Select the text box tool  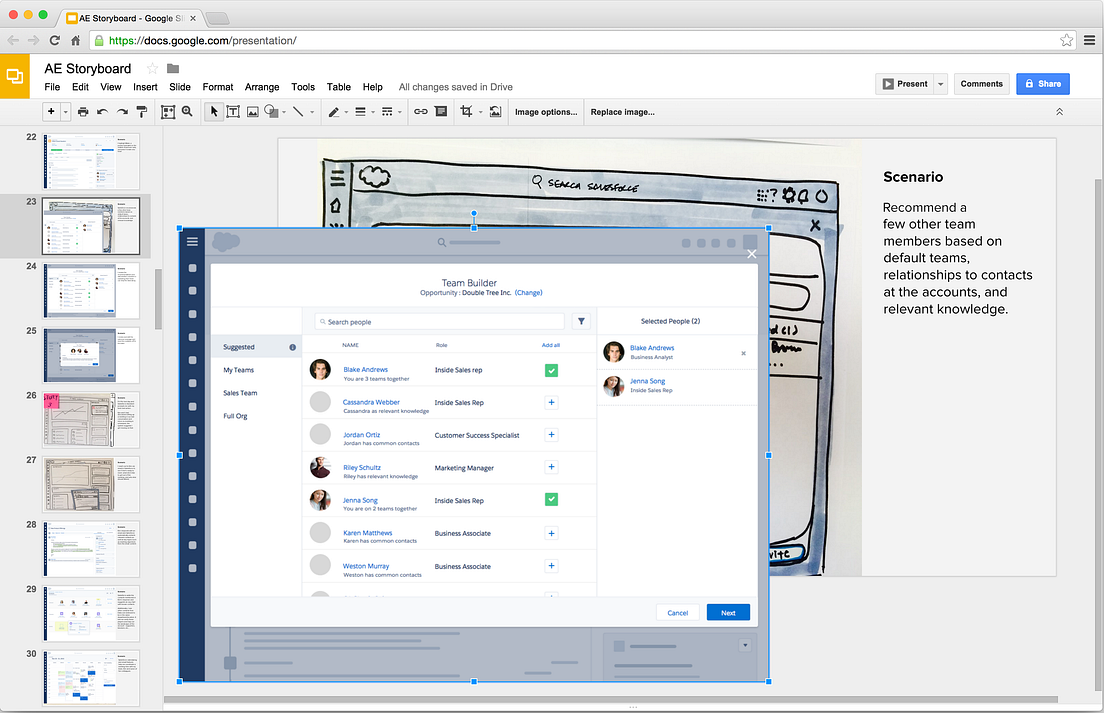(x=233, y=112)
